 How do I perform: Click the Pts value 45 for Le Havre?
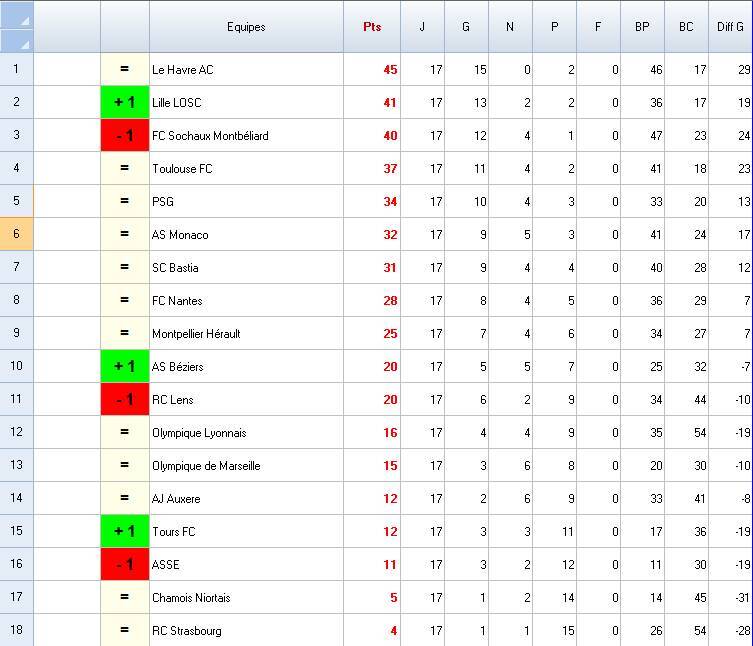[372, 69]
